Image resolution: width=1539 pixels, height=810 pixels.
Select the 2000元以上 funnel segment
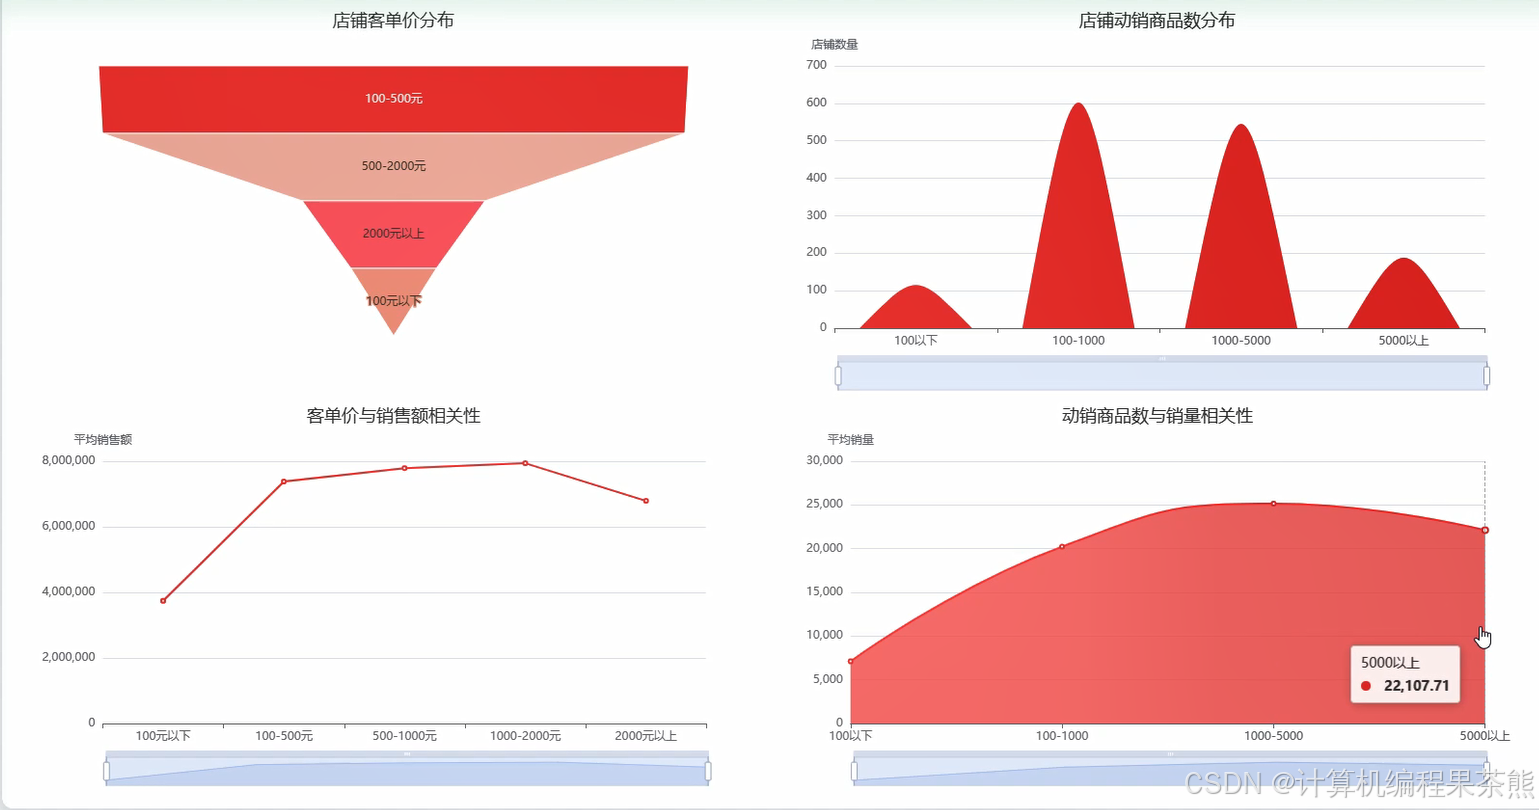[x=394, y=233]
